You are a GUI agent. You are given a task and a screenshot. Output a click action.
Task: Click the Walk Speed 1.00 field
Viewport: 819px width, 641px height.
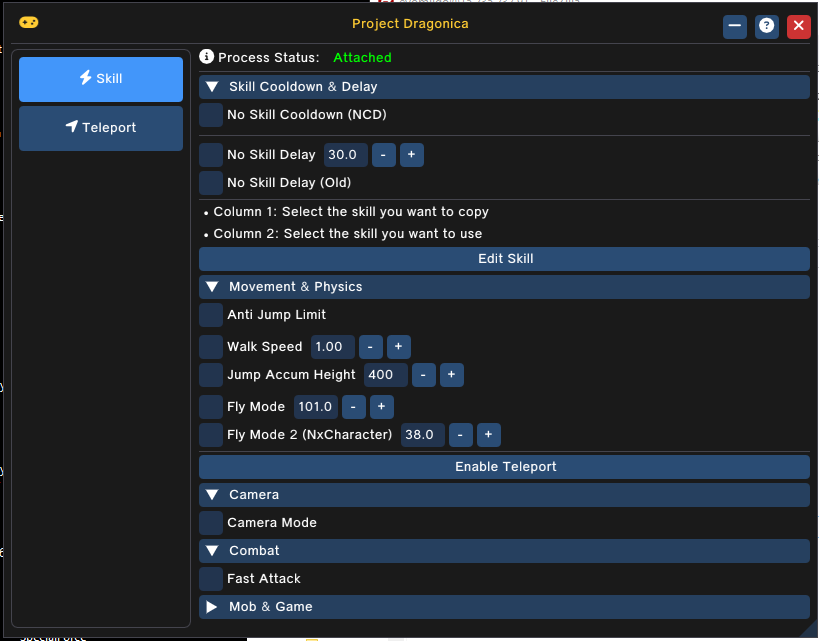(x=333, y=347)
